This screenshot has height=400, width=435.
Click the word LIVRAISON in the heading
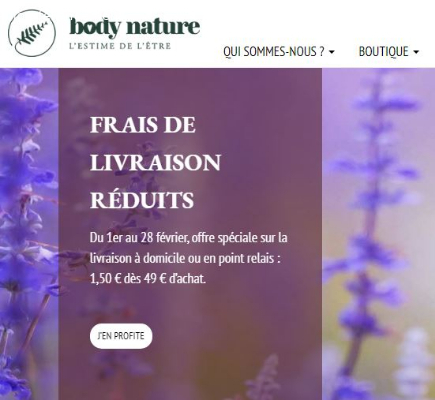[155, 163]
